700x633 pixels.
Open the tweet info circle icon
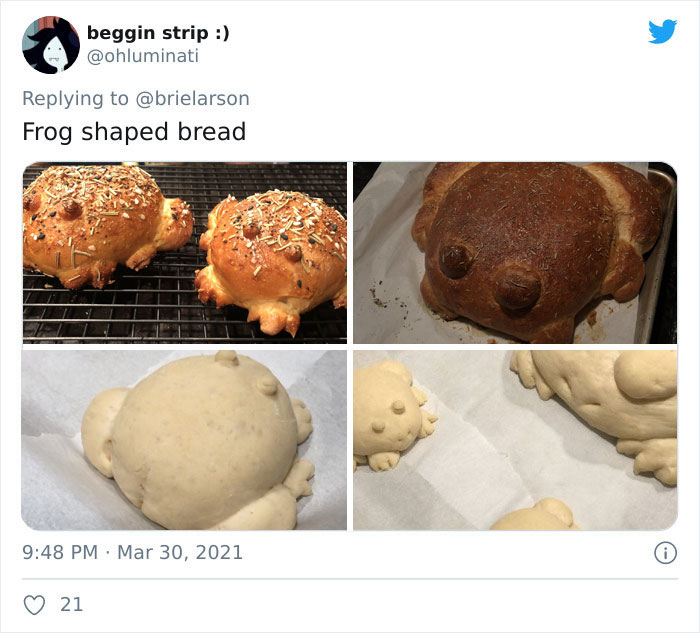(665, 554)
